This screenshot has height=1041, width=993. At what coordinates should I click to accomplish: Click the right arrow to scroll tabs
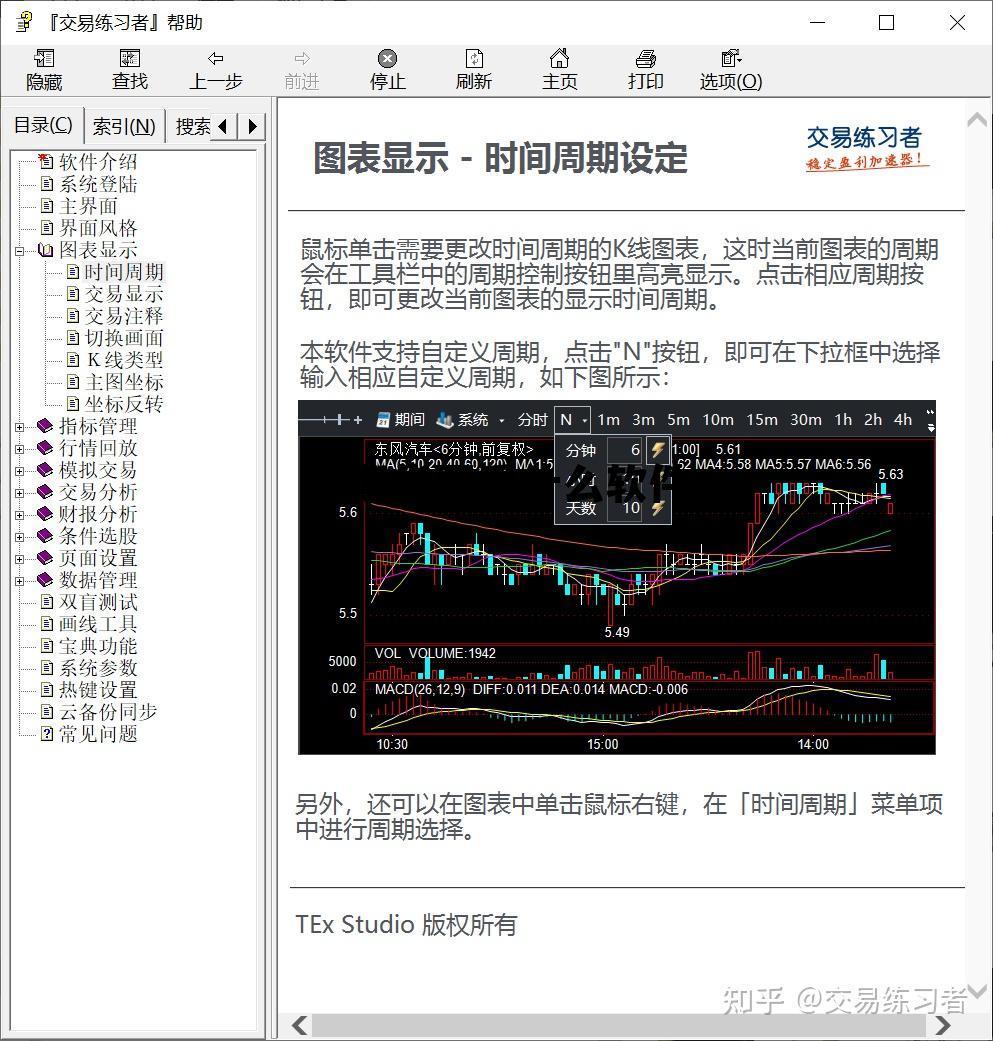[253, 126]
